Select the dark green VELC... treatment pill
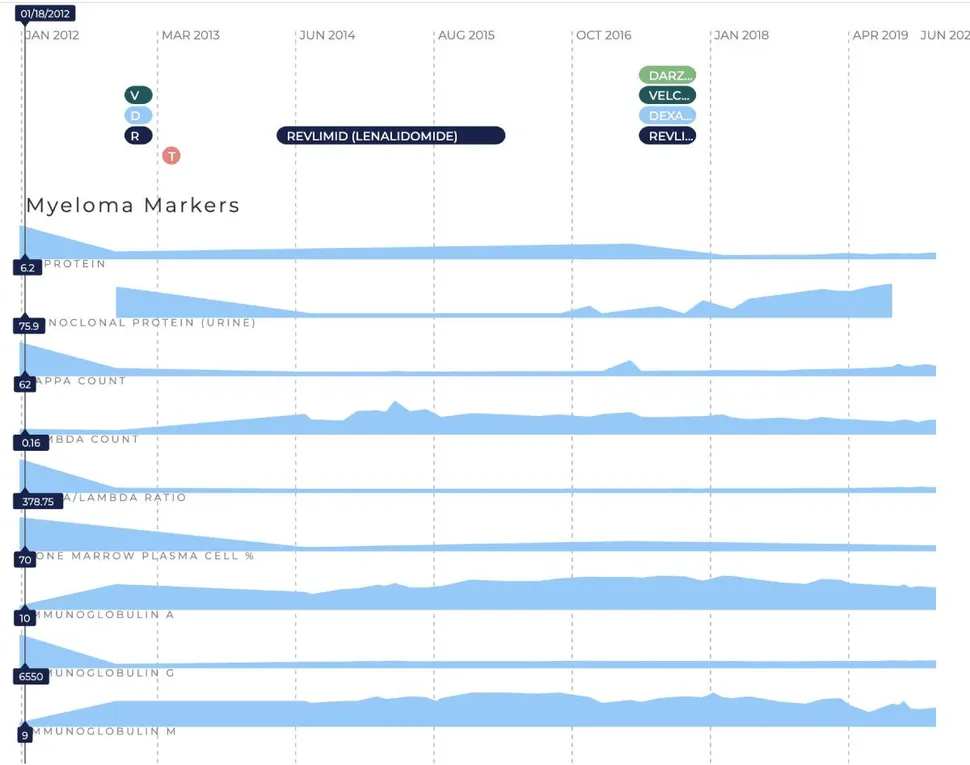Image resolution: width=970 pixels, height=765 pixels. [x=667, y=96]
